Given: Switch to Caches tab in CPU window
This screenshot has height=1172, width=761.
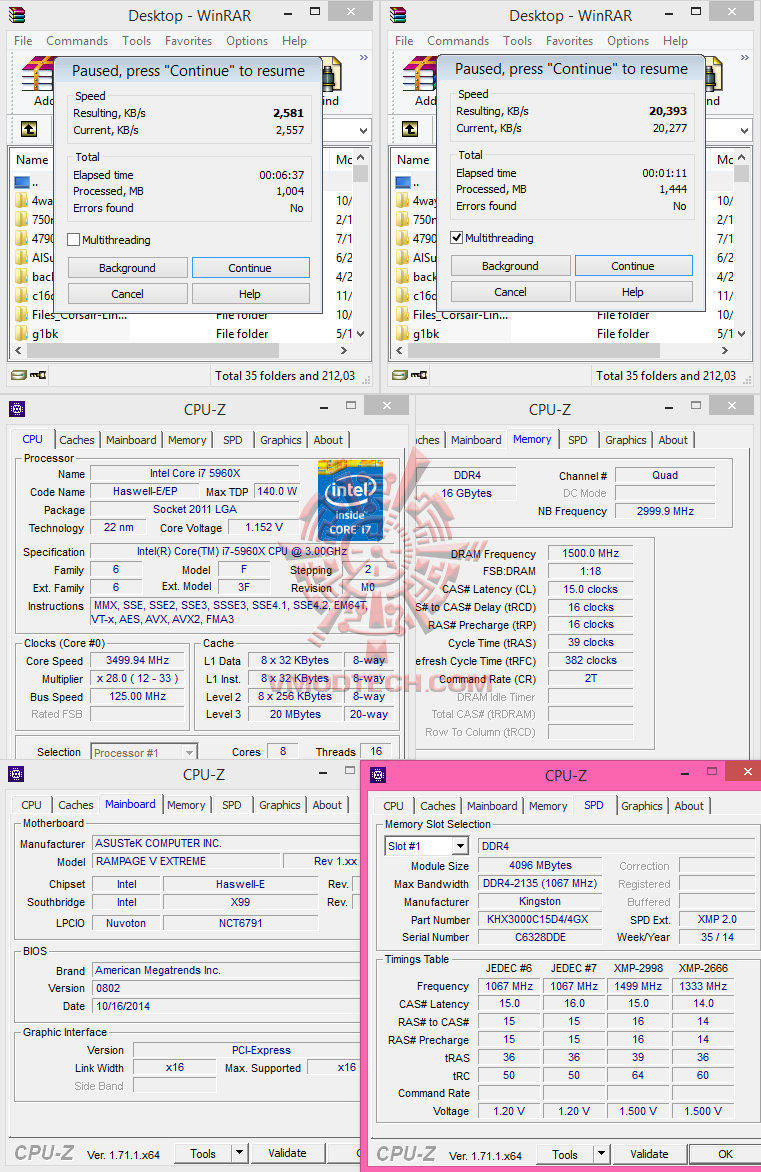Looking at the screenshot, I should [x=77, y=440].
